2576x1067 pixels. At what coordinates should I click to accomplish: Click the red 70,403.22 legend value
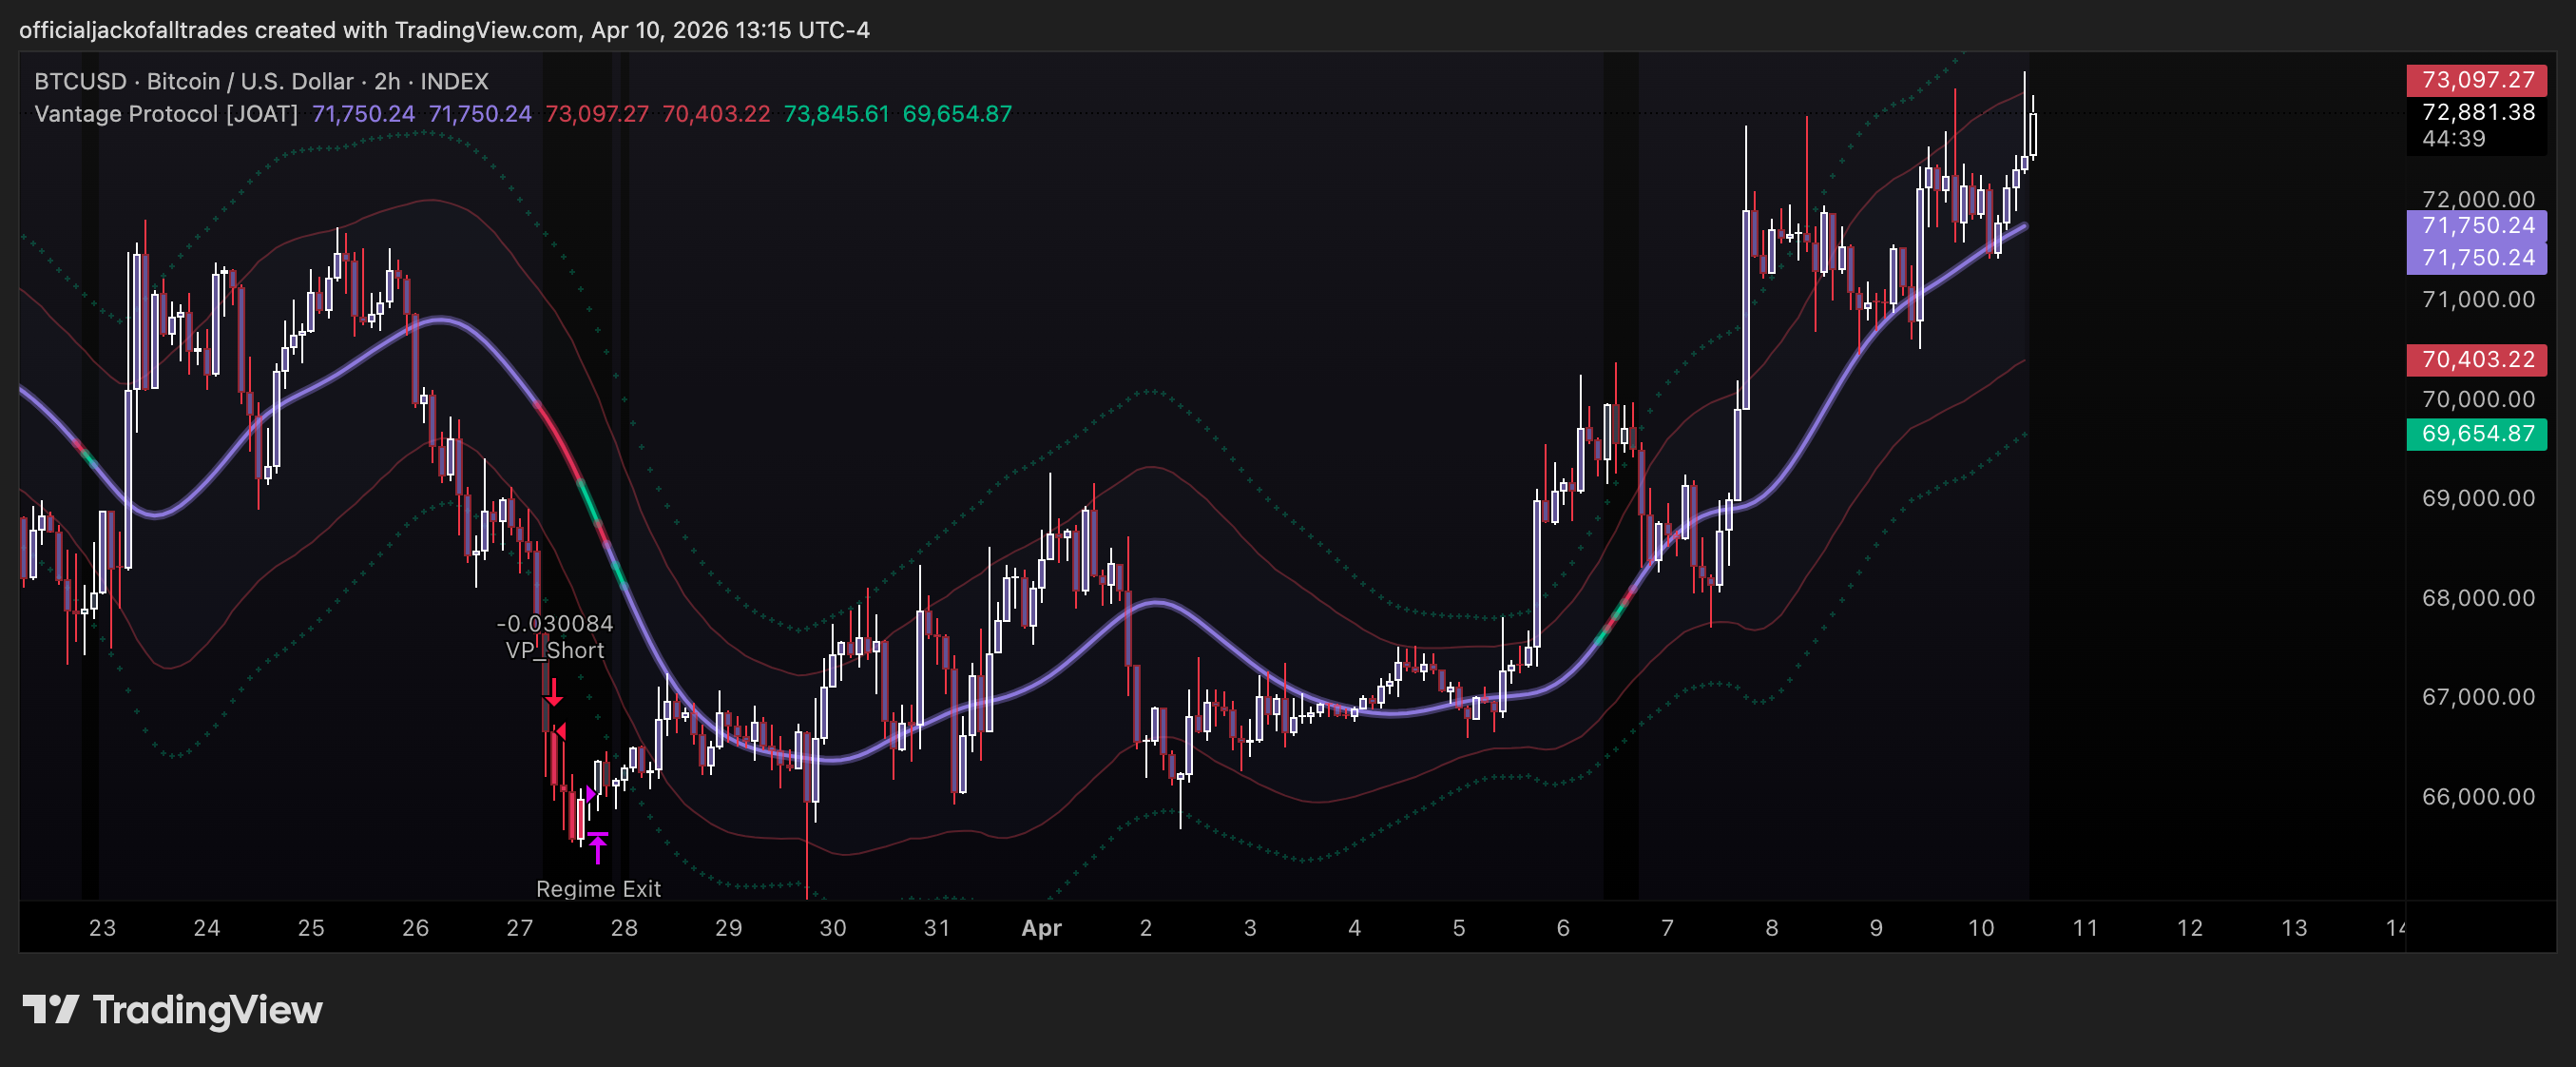tap(716, 114)
